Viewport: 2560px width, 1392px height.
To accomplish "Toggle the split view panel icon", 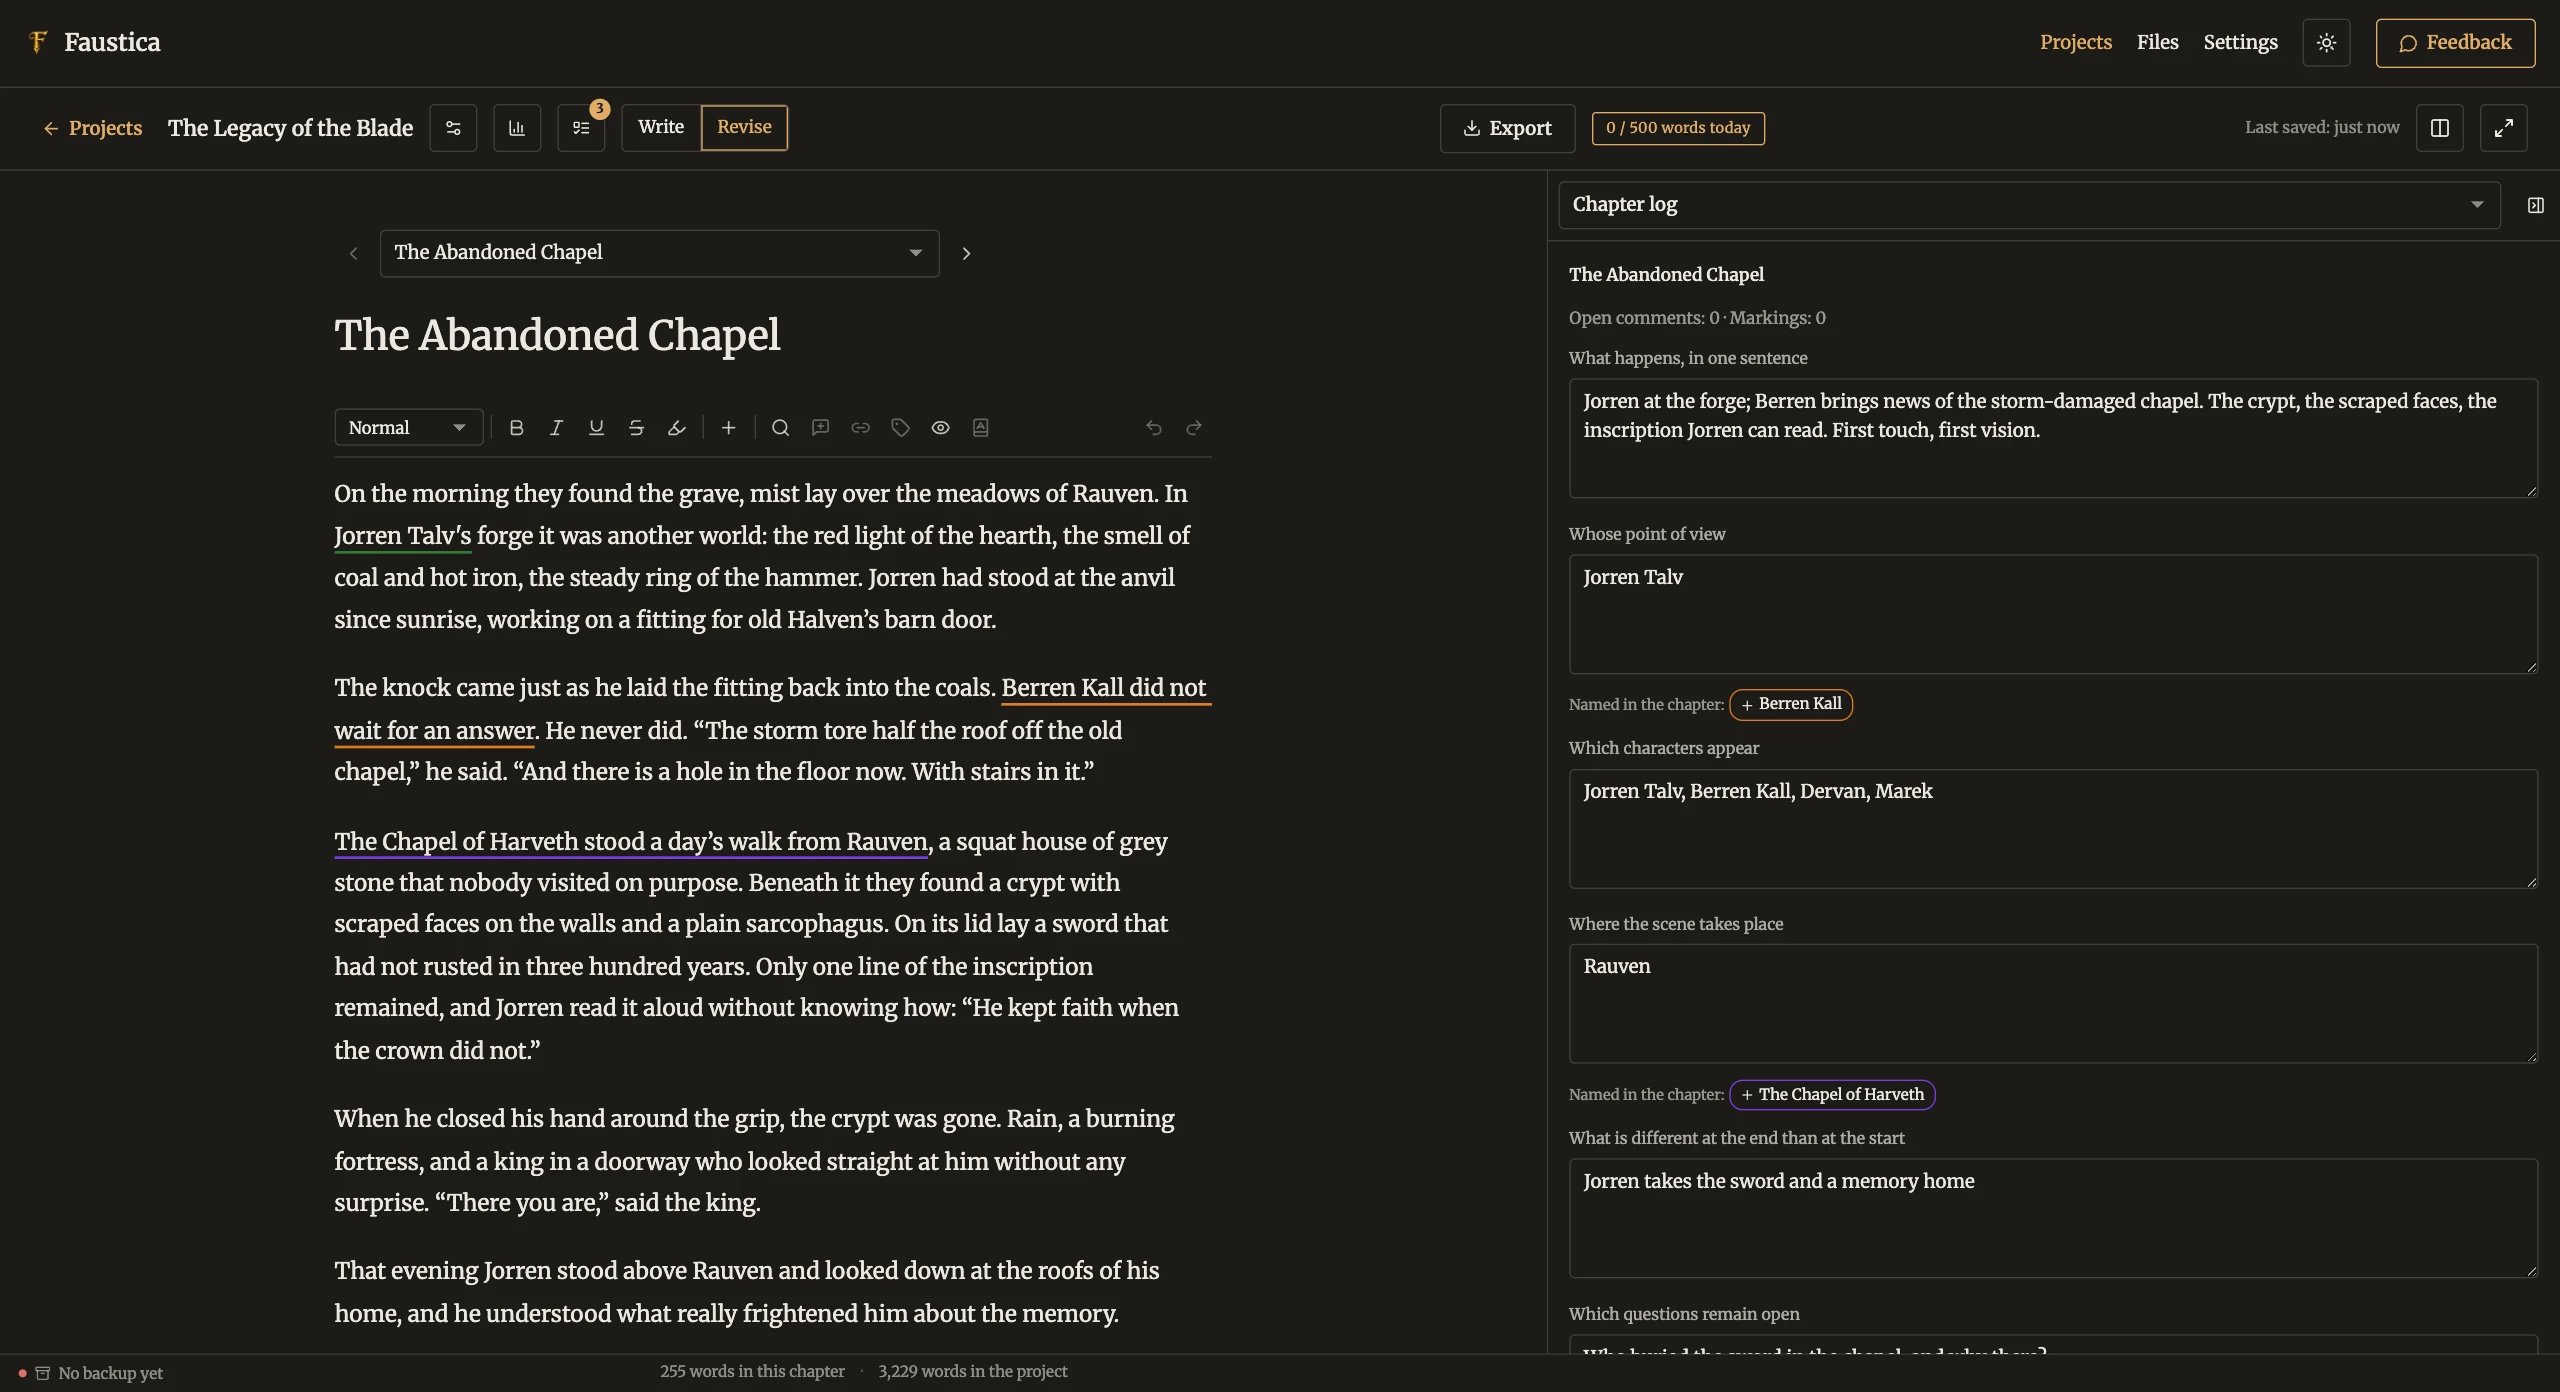I will coord(2440,128).
